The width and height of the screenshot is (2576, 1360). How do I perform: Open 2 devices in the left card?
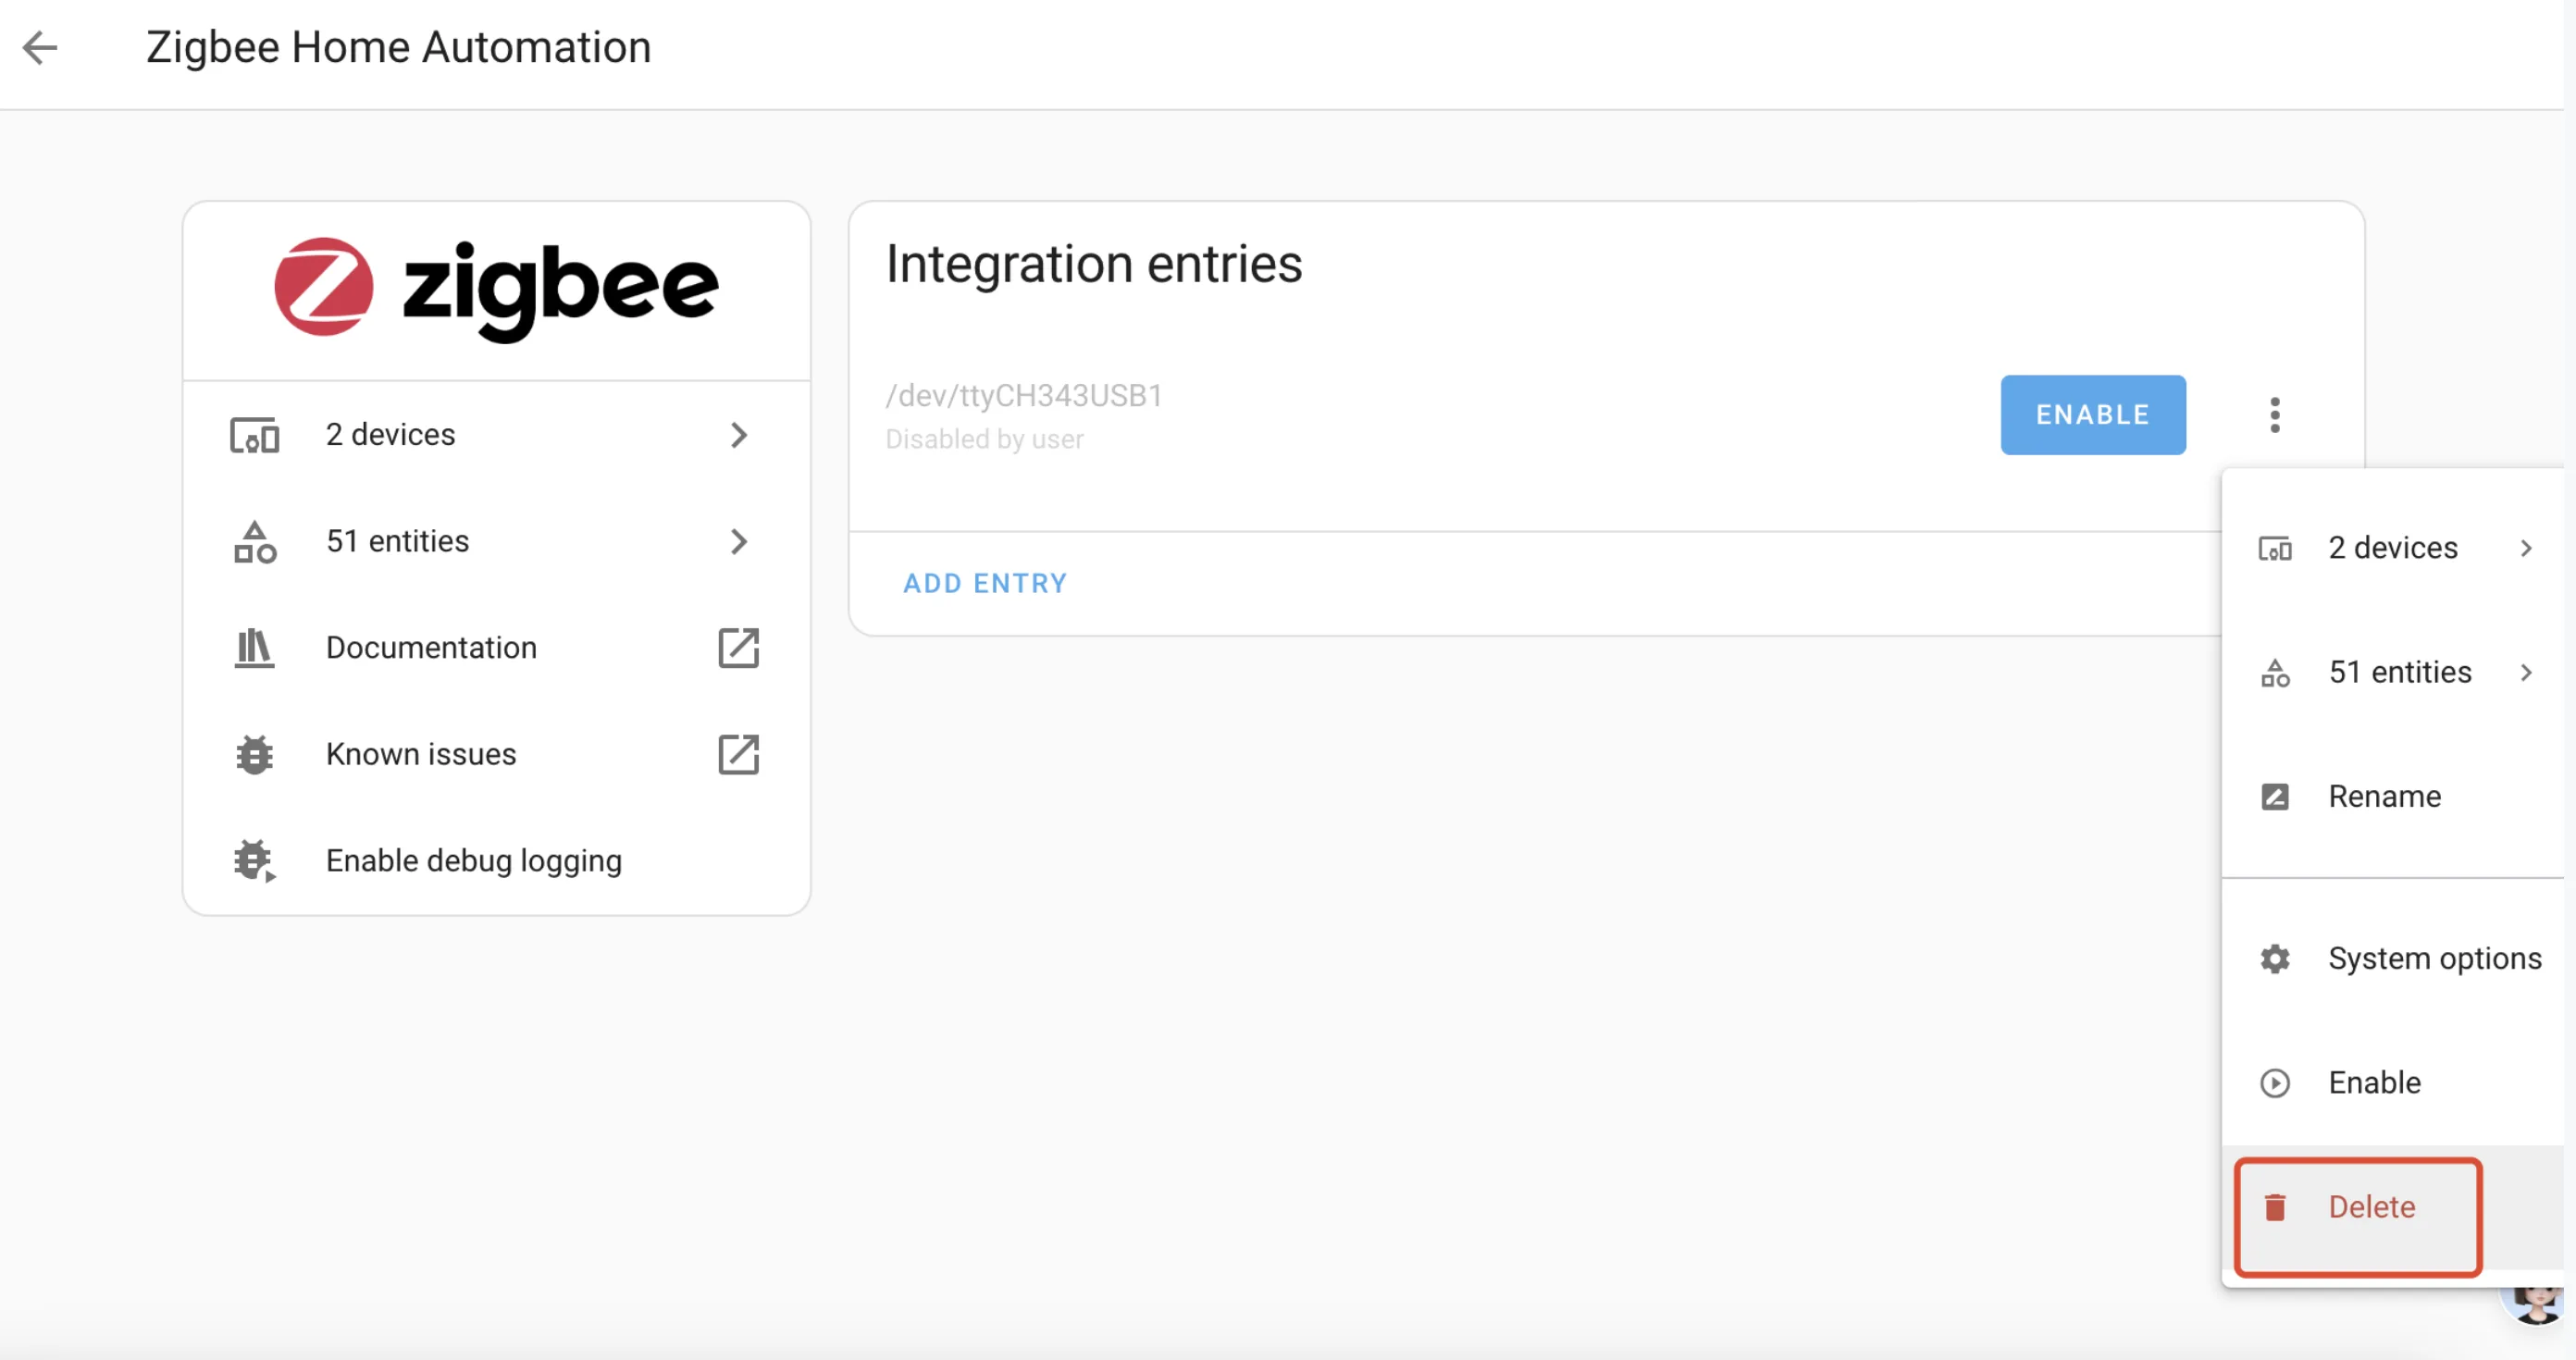[496, 435]
